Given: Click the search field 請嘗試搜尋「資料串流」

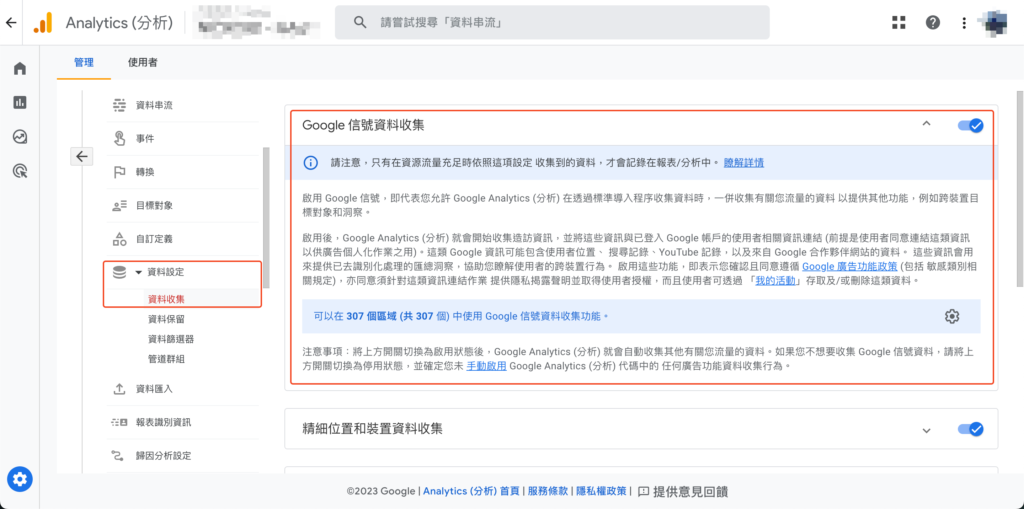Looking at the screenshot, I should 552,22.
